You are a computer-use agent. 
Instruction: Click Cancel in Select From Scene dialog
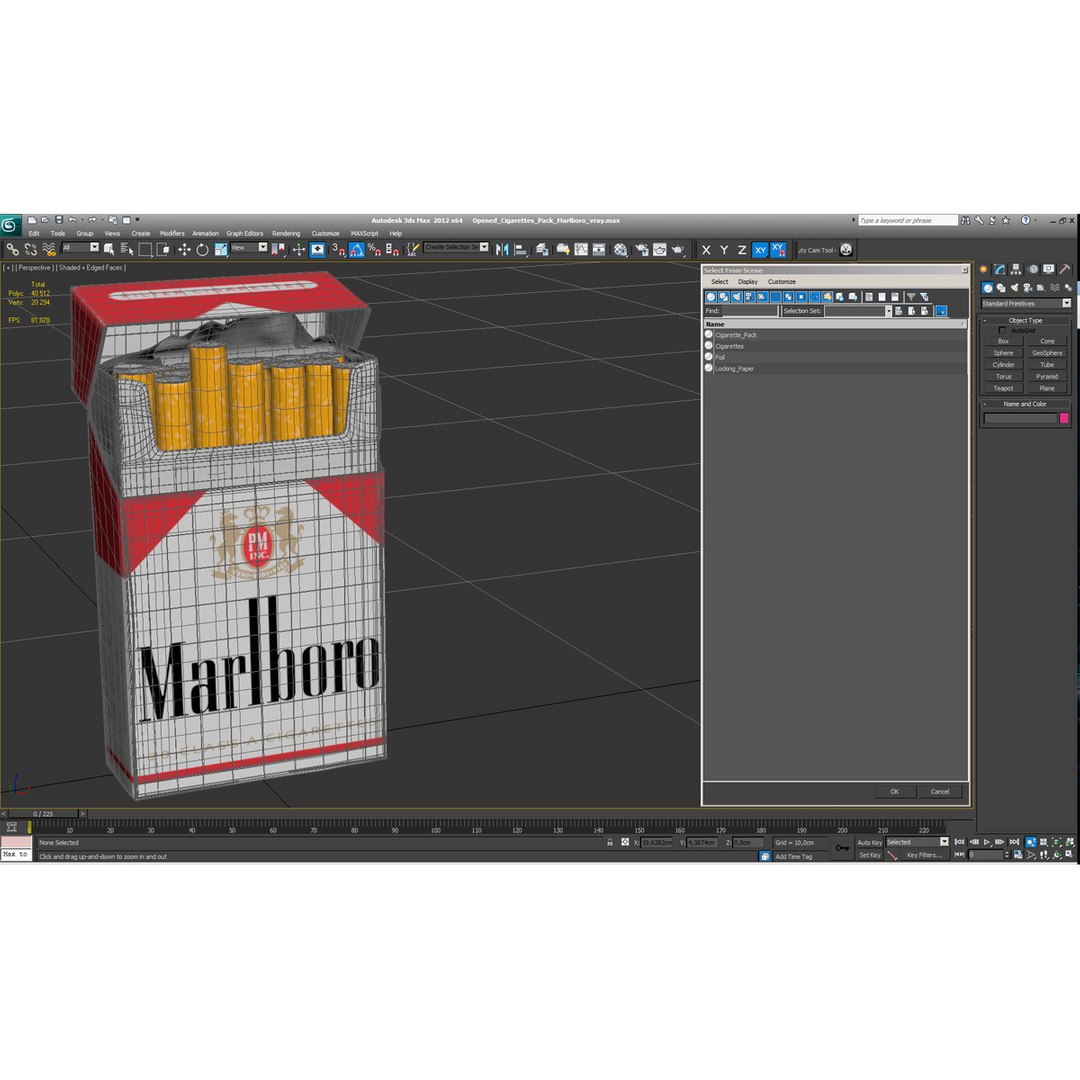(x=939, y=791)
